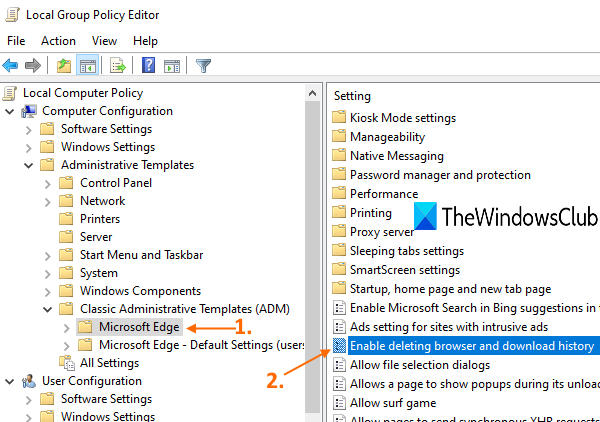Screen dimensions: 600x422
Task: Select SmartScreen settings folder
Action: (x=405, y=270)
